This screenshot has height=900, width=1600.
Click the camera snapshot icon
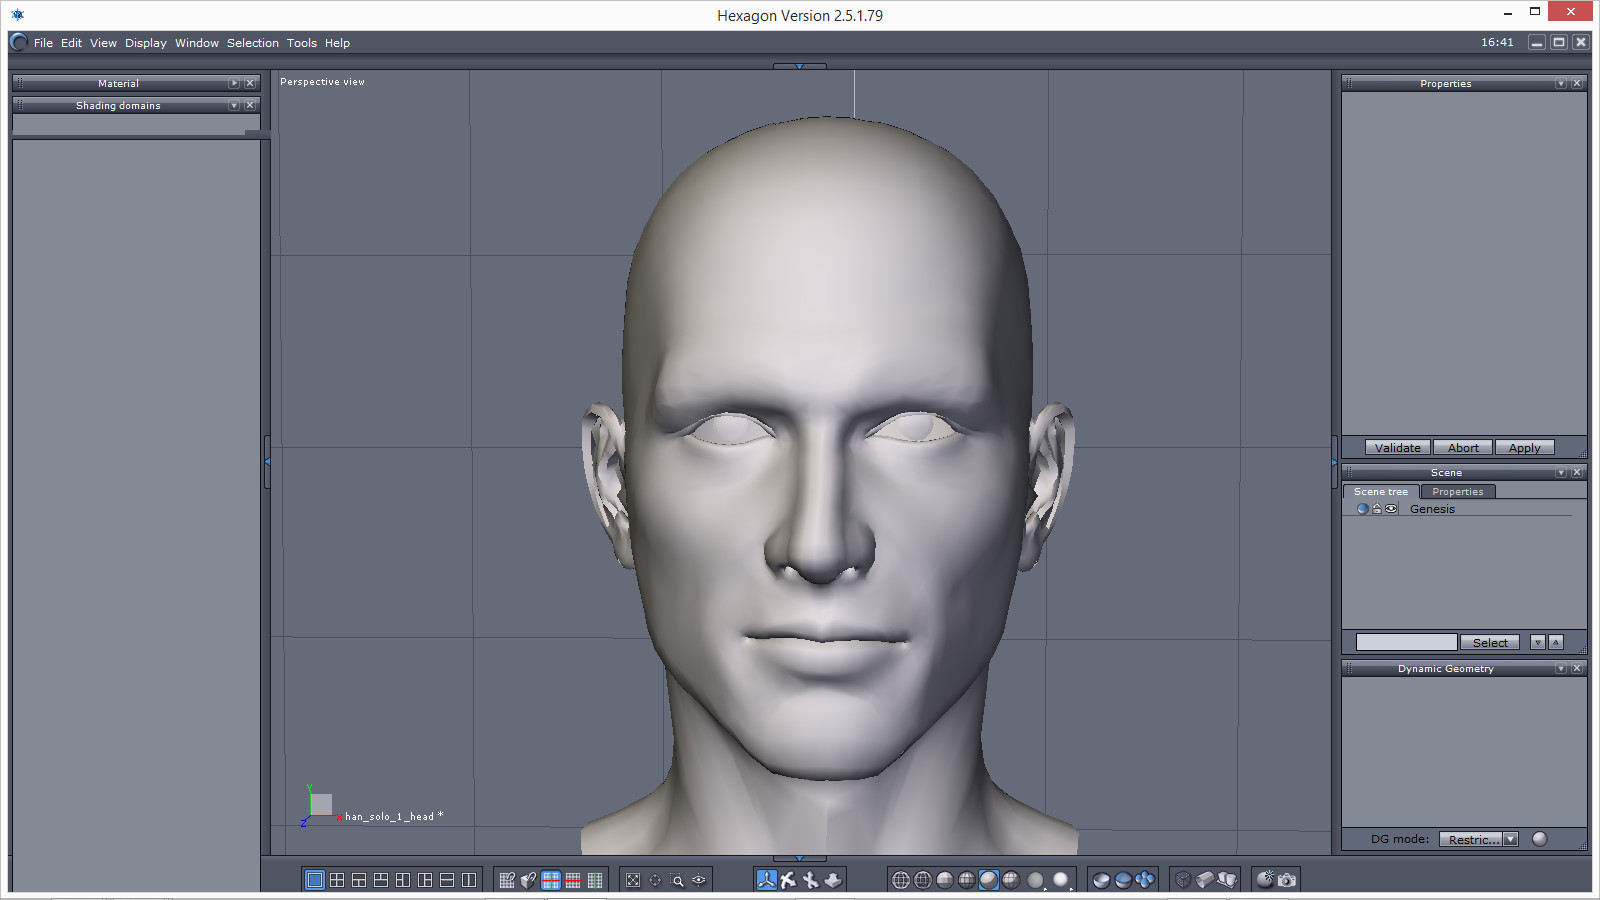1287,880
